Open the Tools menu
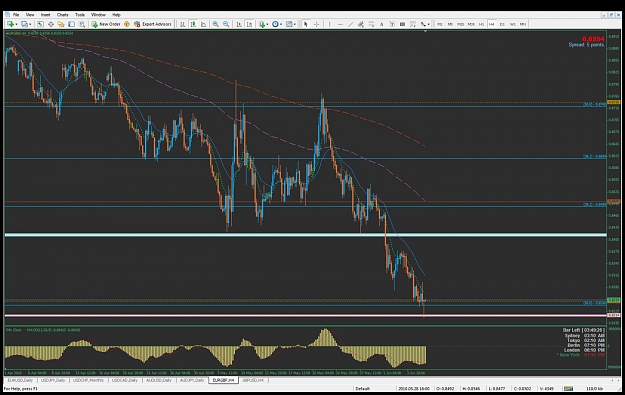 [80, 15]
